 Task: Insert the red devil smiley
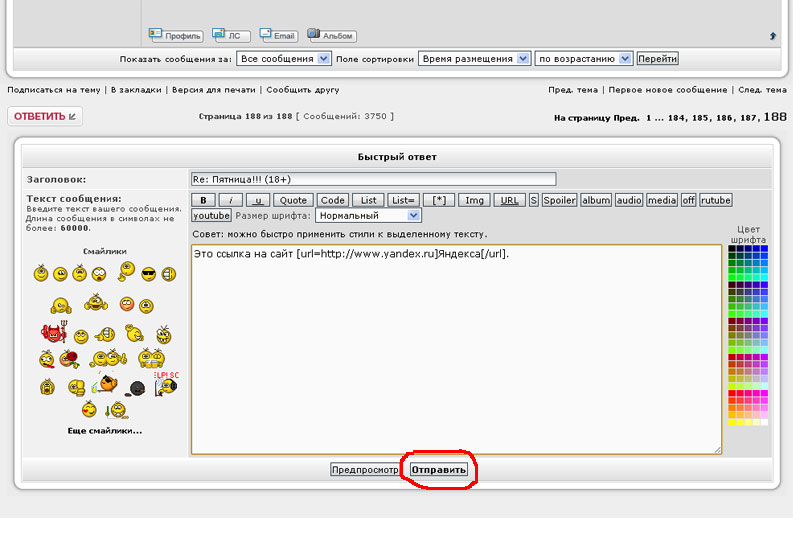[52, 333]
